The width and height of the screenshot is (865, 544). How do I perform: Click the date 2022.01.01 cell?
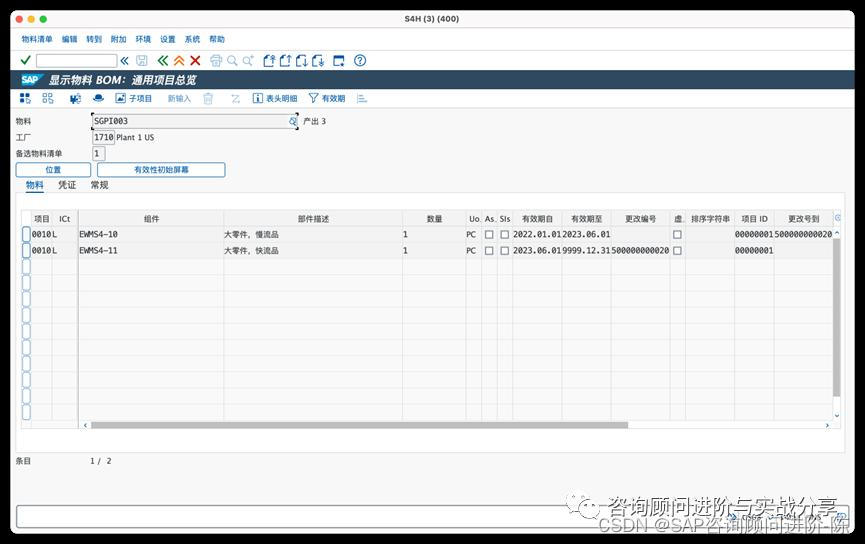tap(537, 234)
